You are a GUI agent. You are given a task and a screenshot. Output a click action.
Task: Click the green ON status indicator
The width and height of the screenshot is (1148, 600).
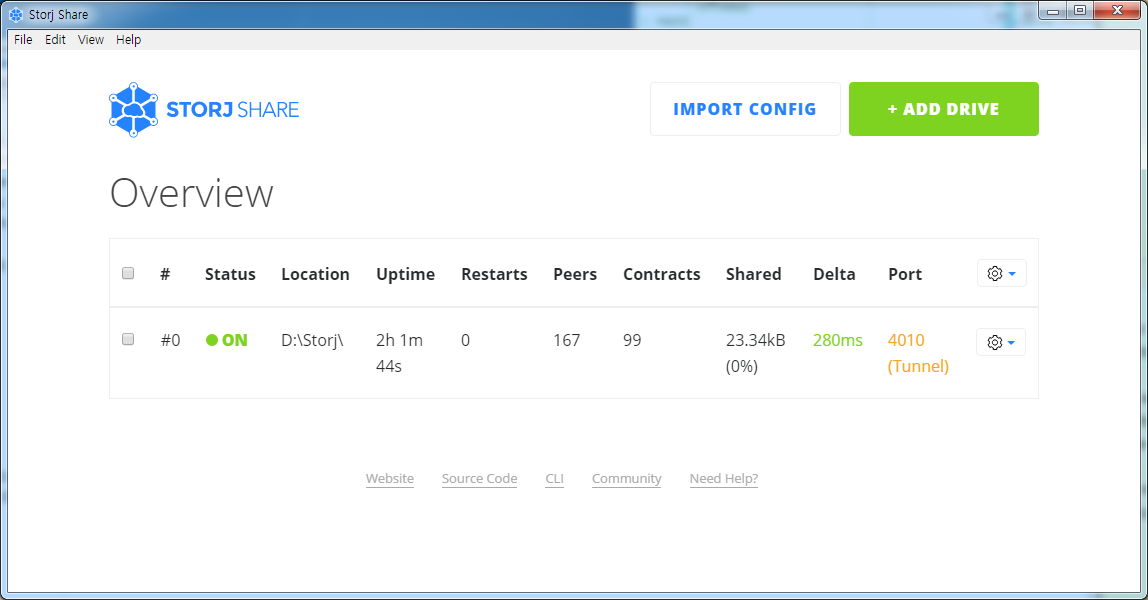(227, 340)
